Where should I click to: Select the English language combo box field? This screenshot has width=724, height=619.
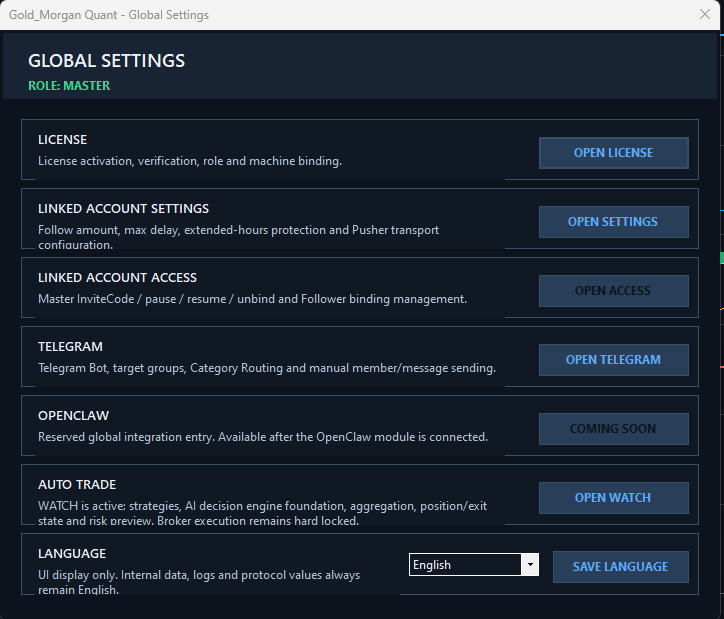(x=474, y=565)
